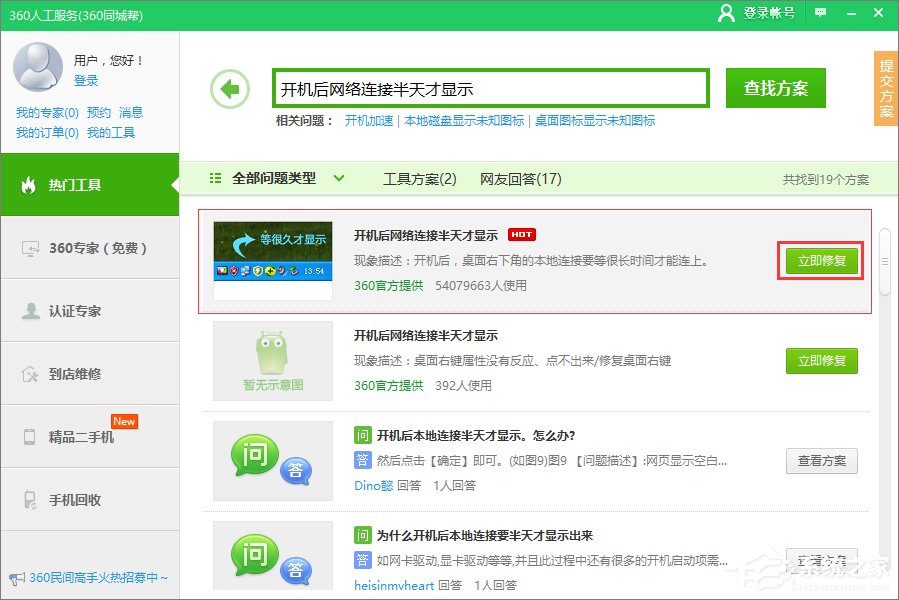This screenshot has width=899, height=600.
Task: Open 到店维修 via its store icon
Action: click(30, 372)
